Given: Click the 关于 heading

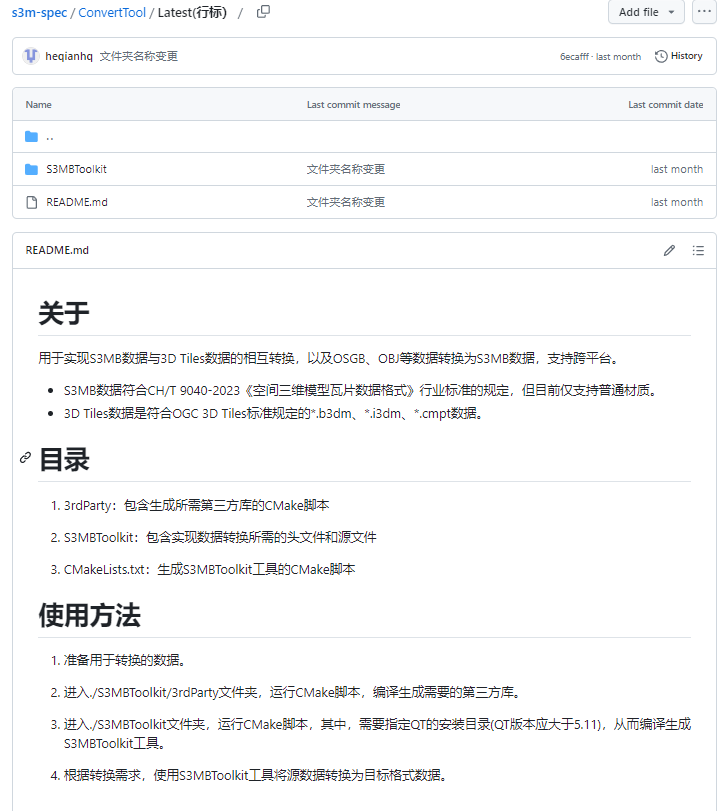Looking at the screenshot, I should click(x=64, y=313).
